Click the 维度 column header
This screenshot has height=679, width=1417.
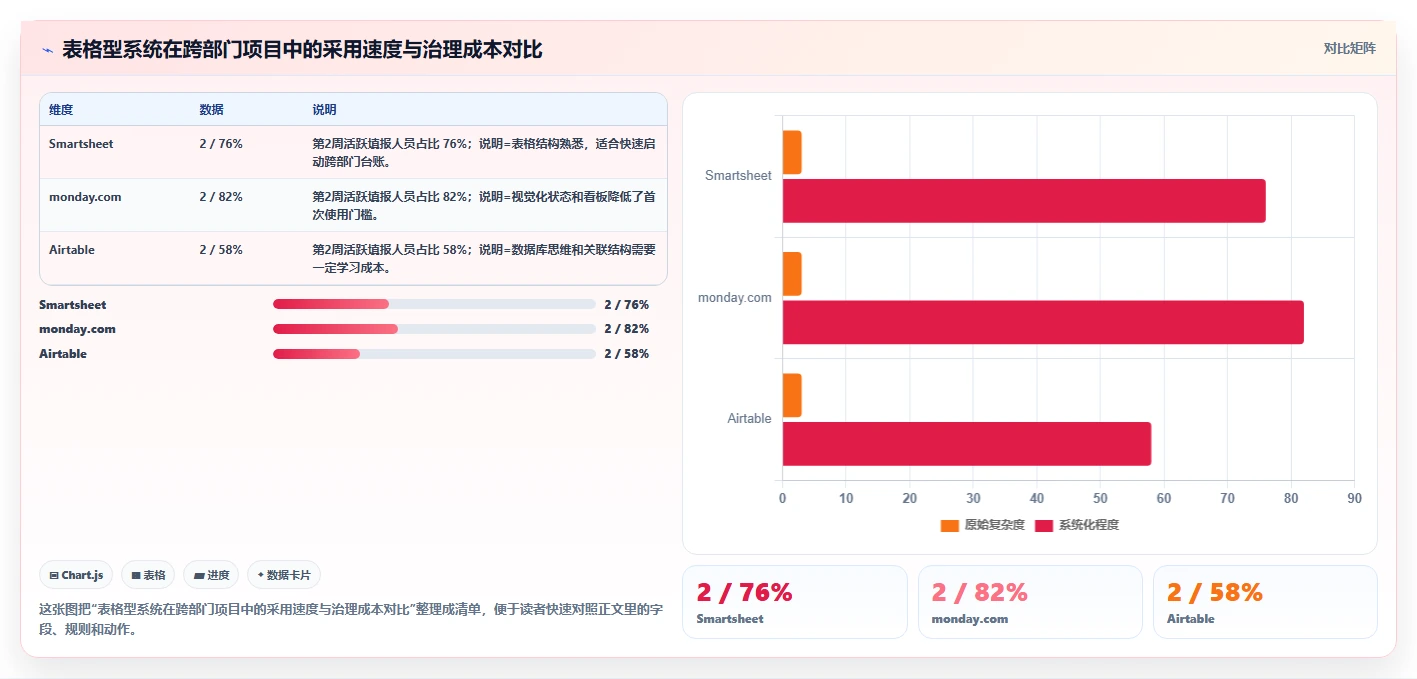coord(61,110)
